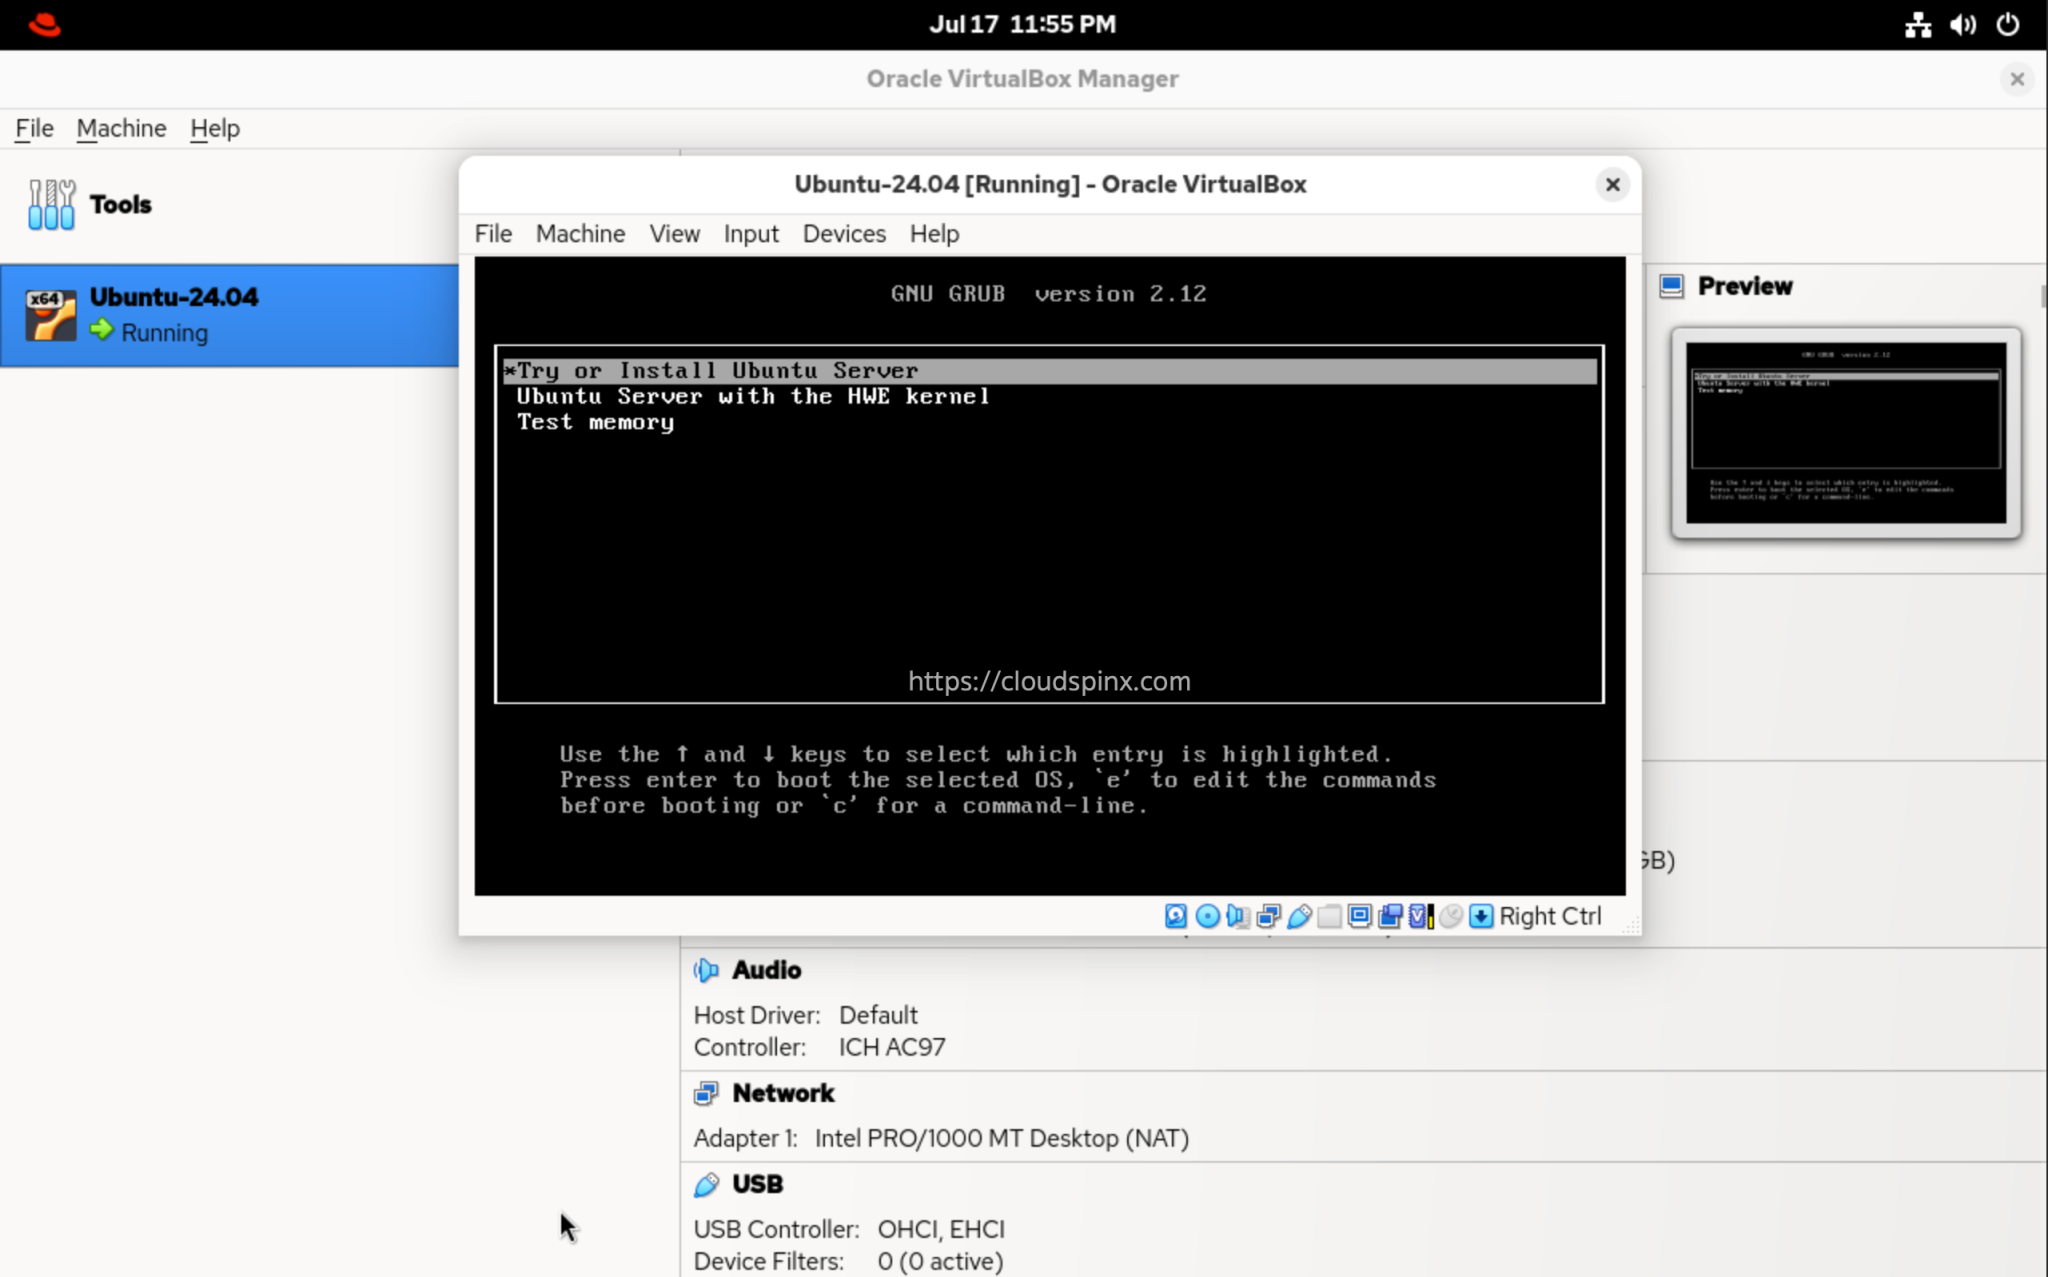The image size is (2048, 1277).
Task: Toggle the display status indicator
Action: pos(1359,916)
